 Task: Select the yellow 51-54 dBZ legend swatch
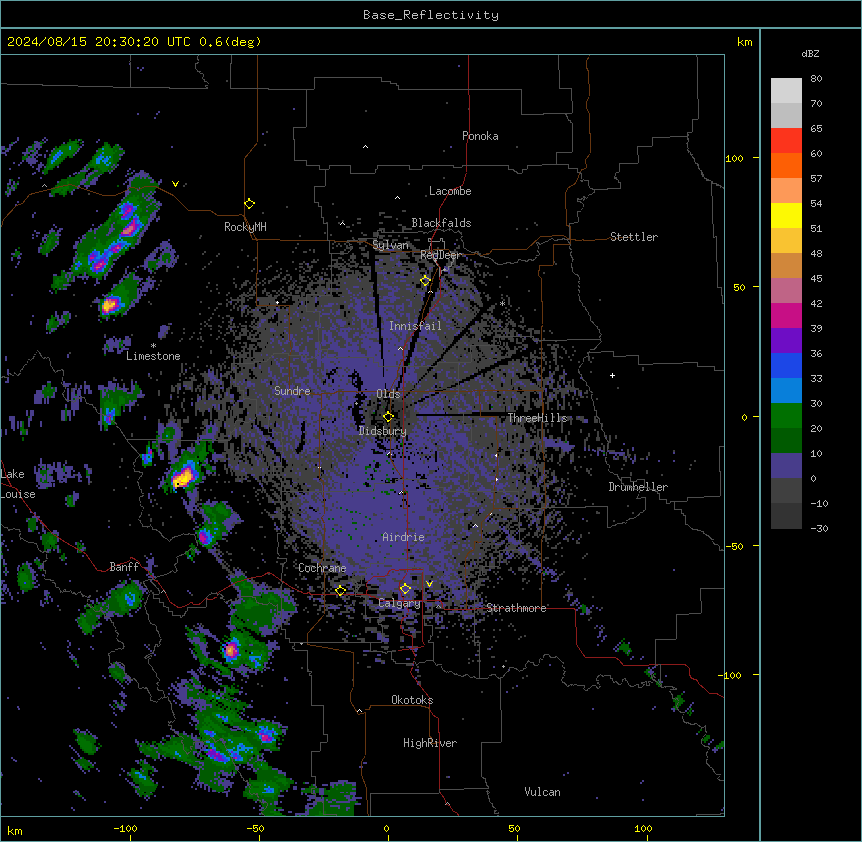[x=786, y=215]
